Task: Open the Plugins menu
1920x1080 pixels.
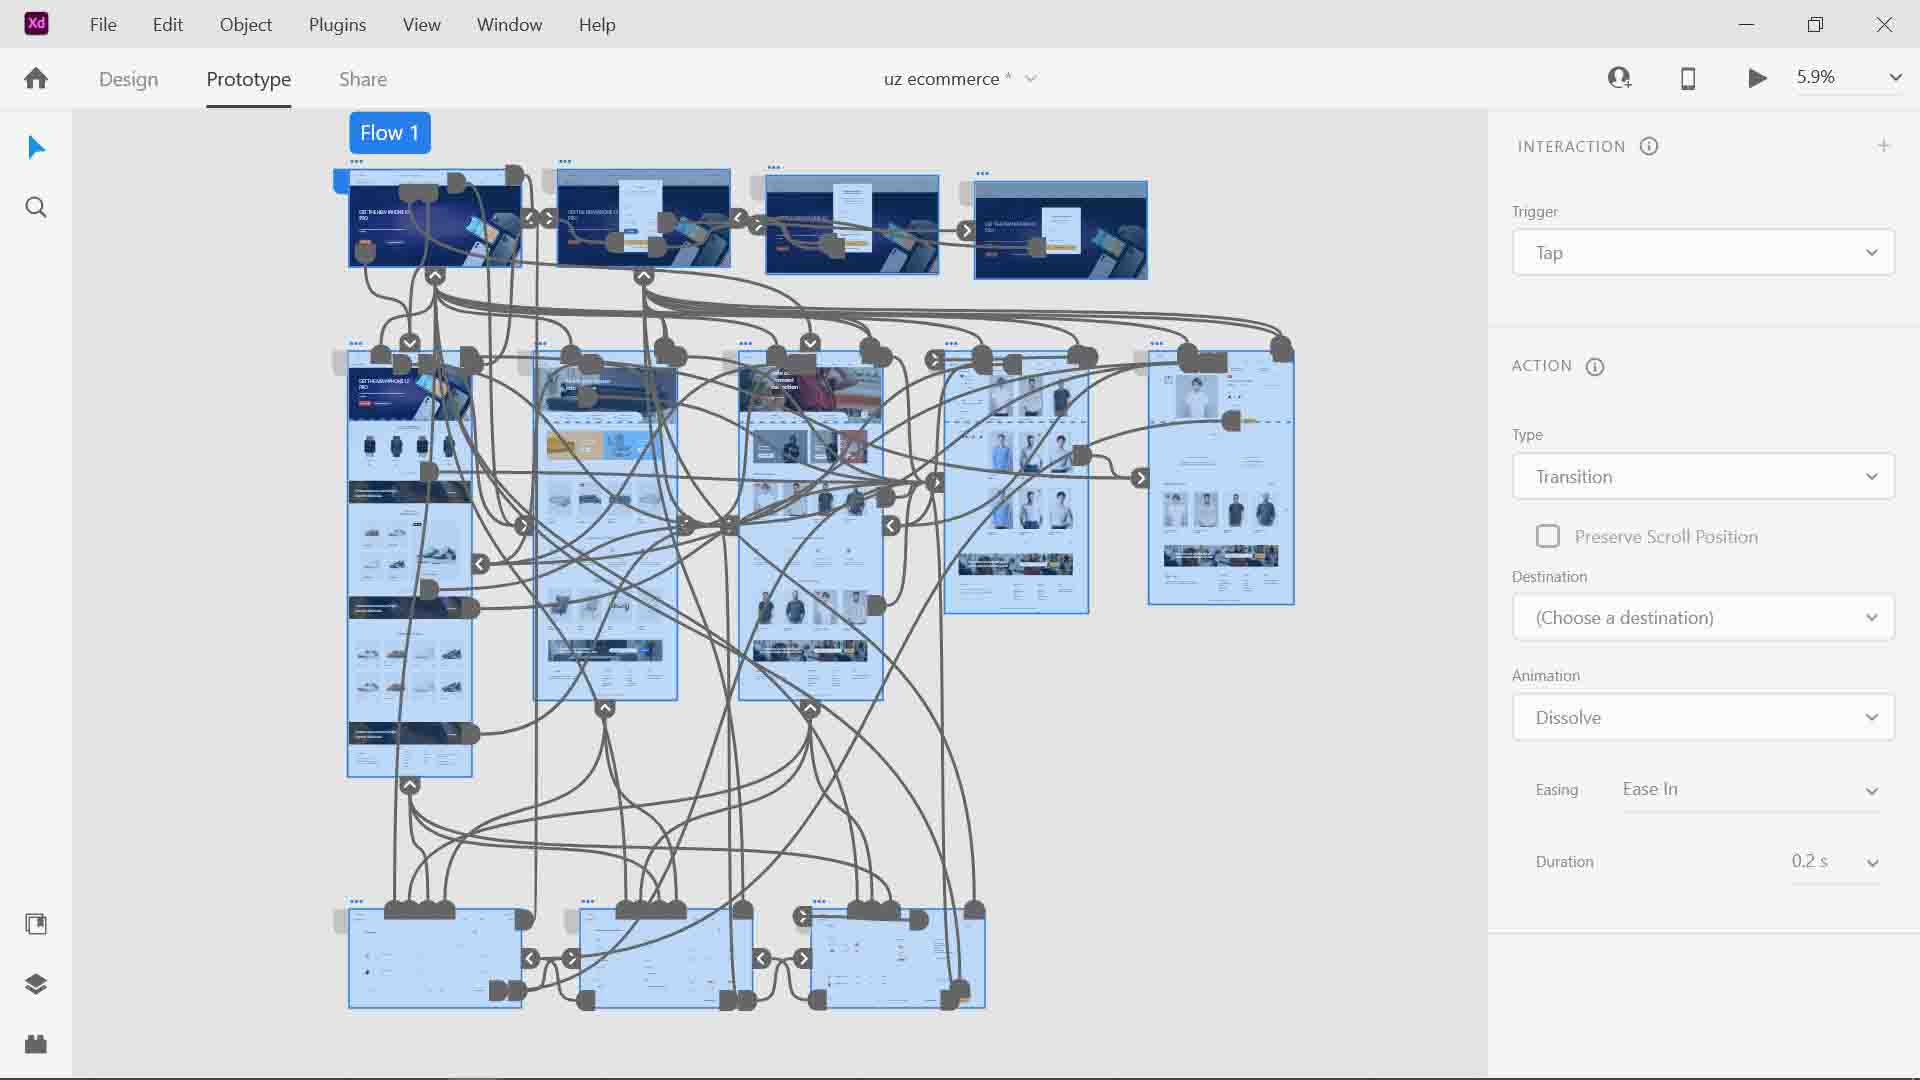Action: tap(337, 25)
